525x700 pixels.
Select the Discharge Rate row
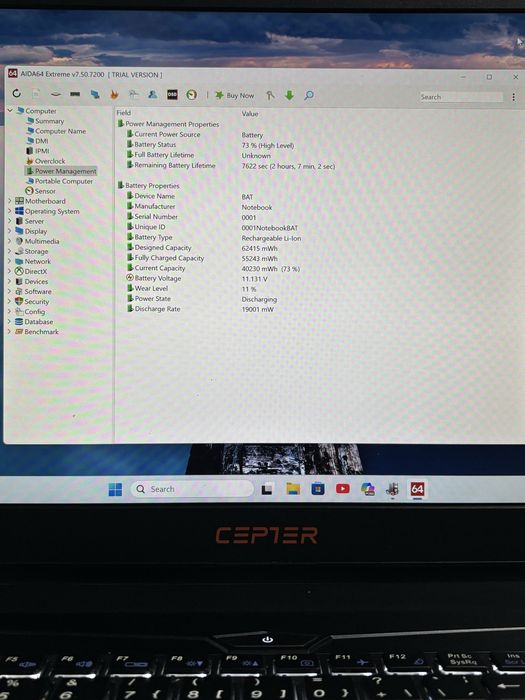pyautogui.click(x=200, y=309)
